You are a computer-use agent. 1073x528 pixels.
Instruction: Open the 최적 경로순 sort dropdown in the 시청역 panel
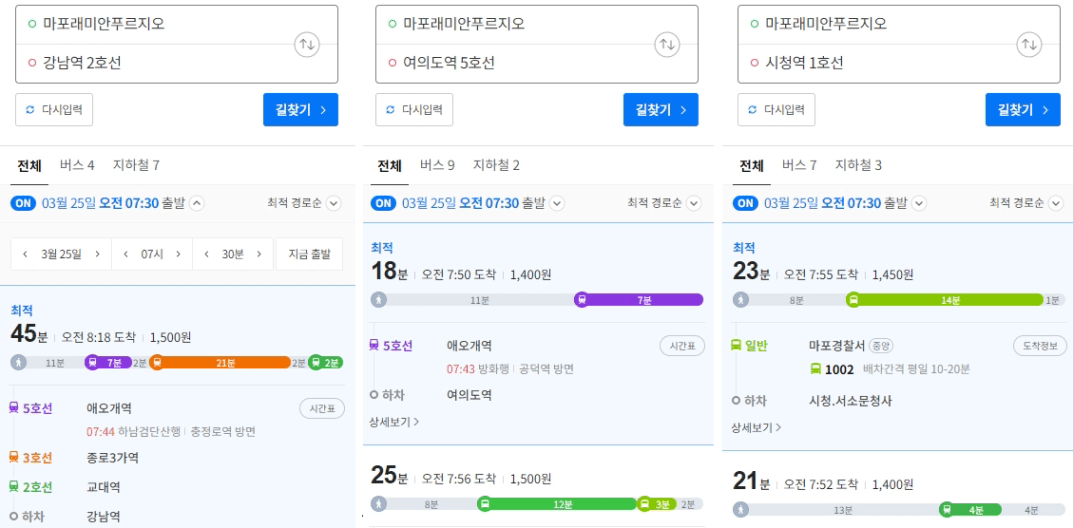click(1026, 203)
